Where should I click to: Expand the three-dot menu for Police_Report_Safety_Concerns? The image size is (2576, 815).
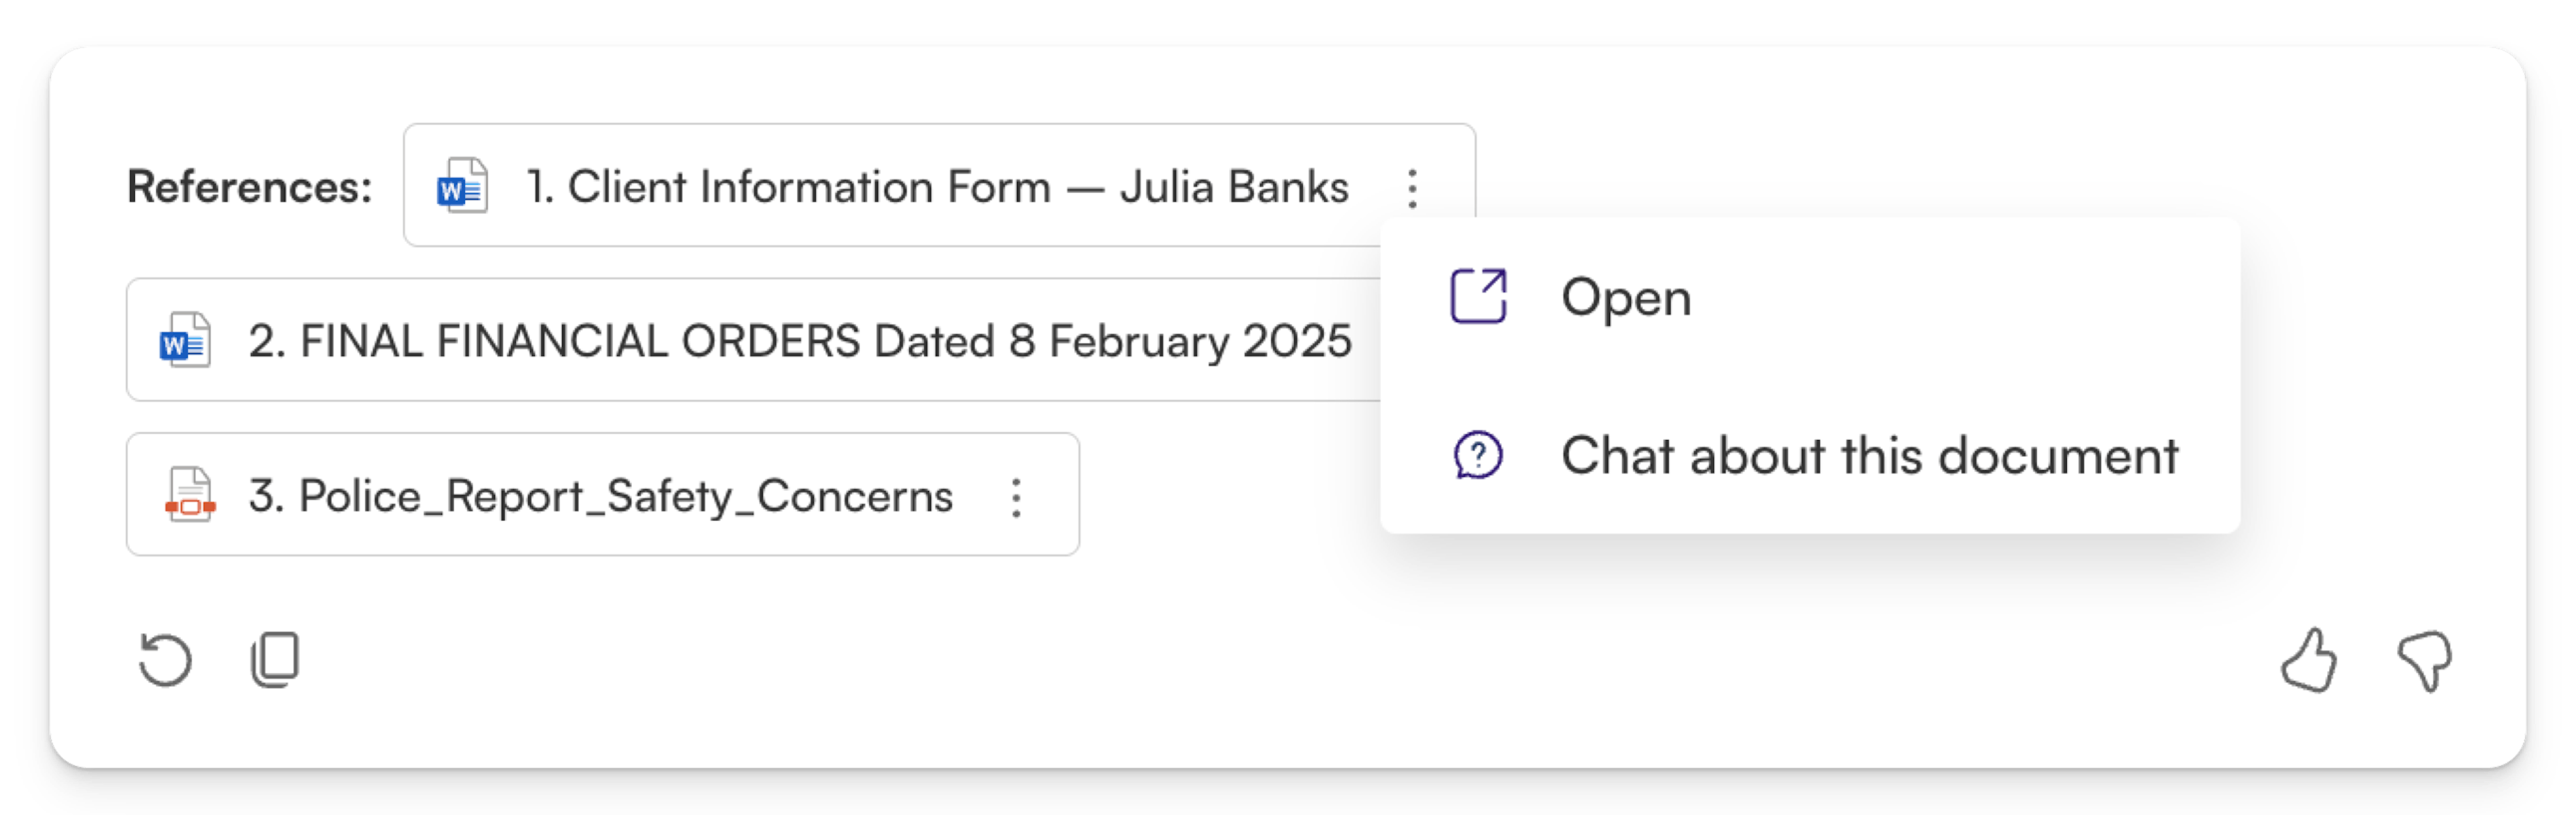coord(1016,497)
